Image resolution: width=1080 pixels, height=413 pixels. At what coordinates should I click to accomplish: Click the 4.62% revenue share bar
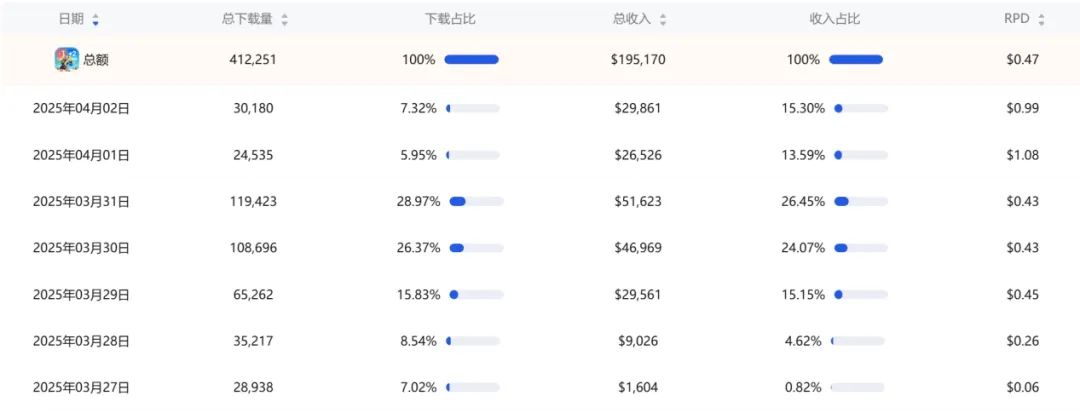858,341
